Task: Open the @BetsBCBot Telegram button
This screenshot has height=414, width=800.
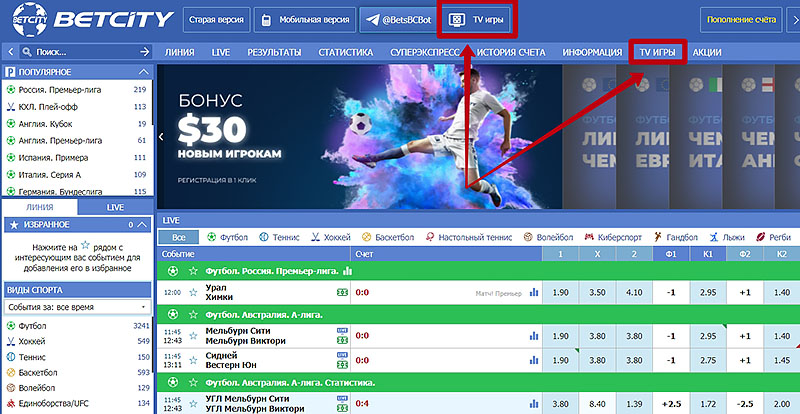Action: pyautogui.click(x=398, y=20)
